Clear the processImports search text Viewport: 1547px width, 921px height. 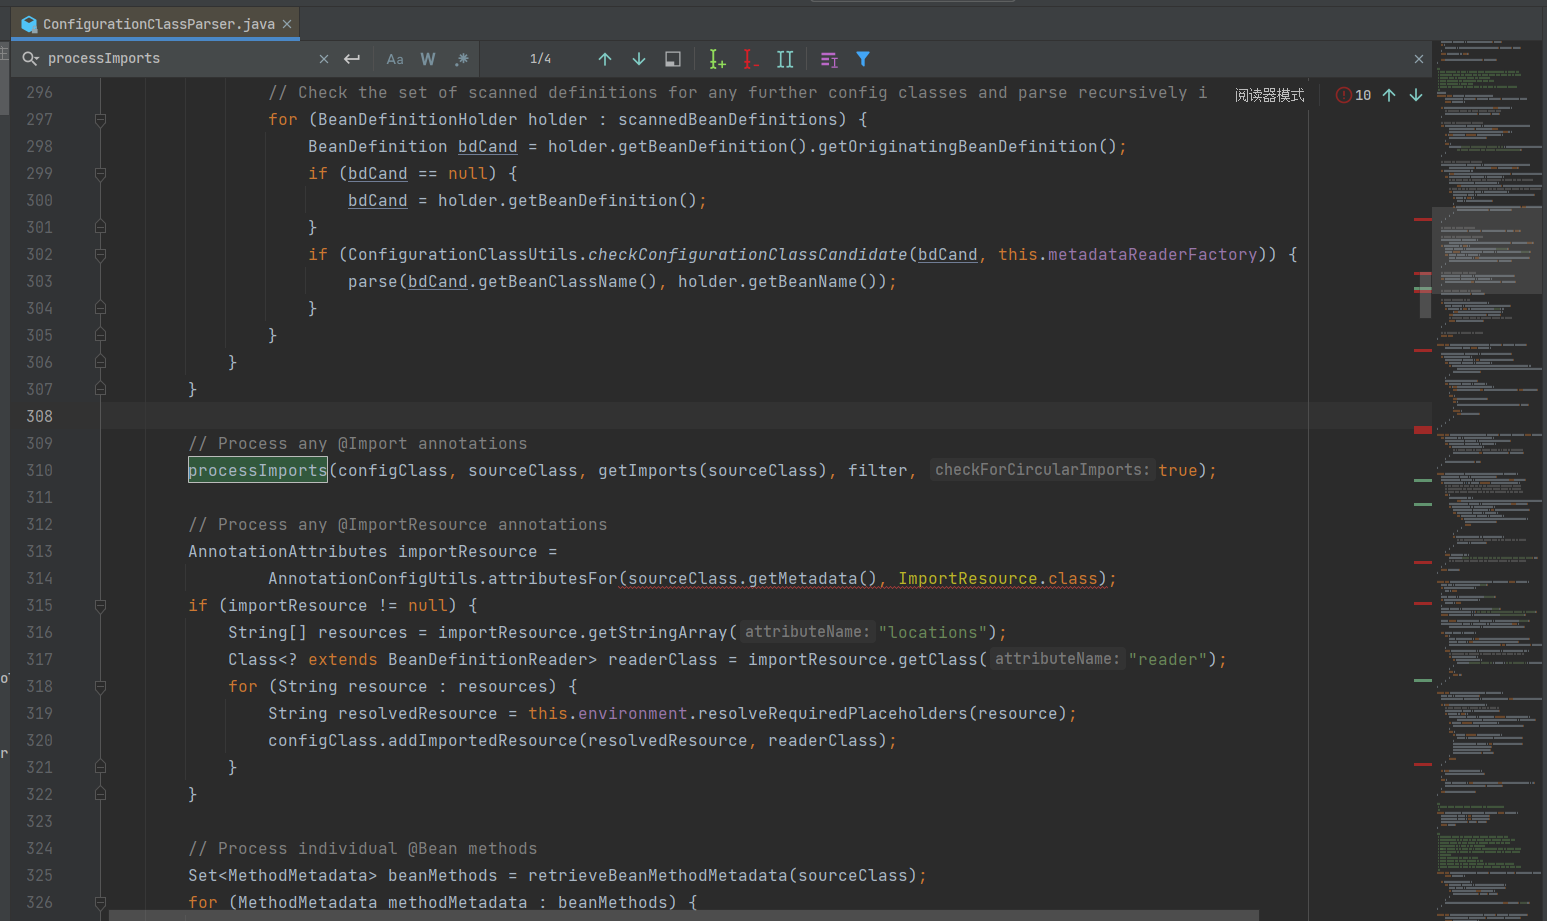324,59
